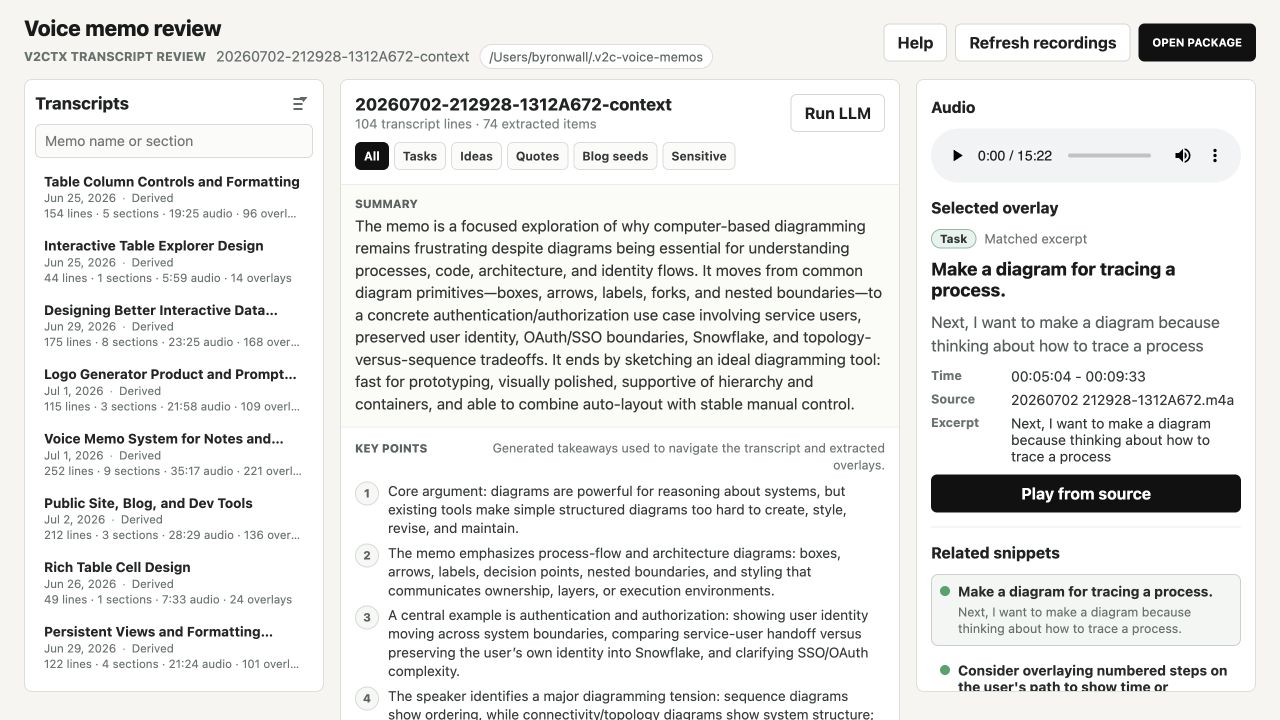Run the LLM on this transcript
This screenshot has height=720, width=1280.
click(x=838, y=113)
